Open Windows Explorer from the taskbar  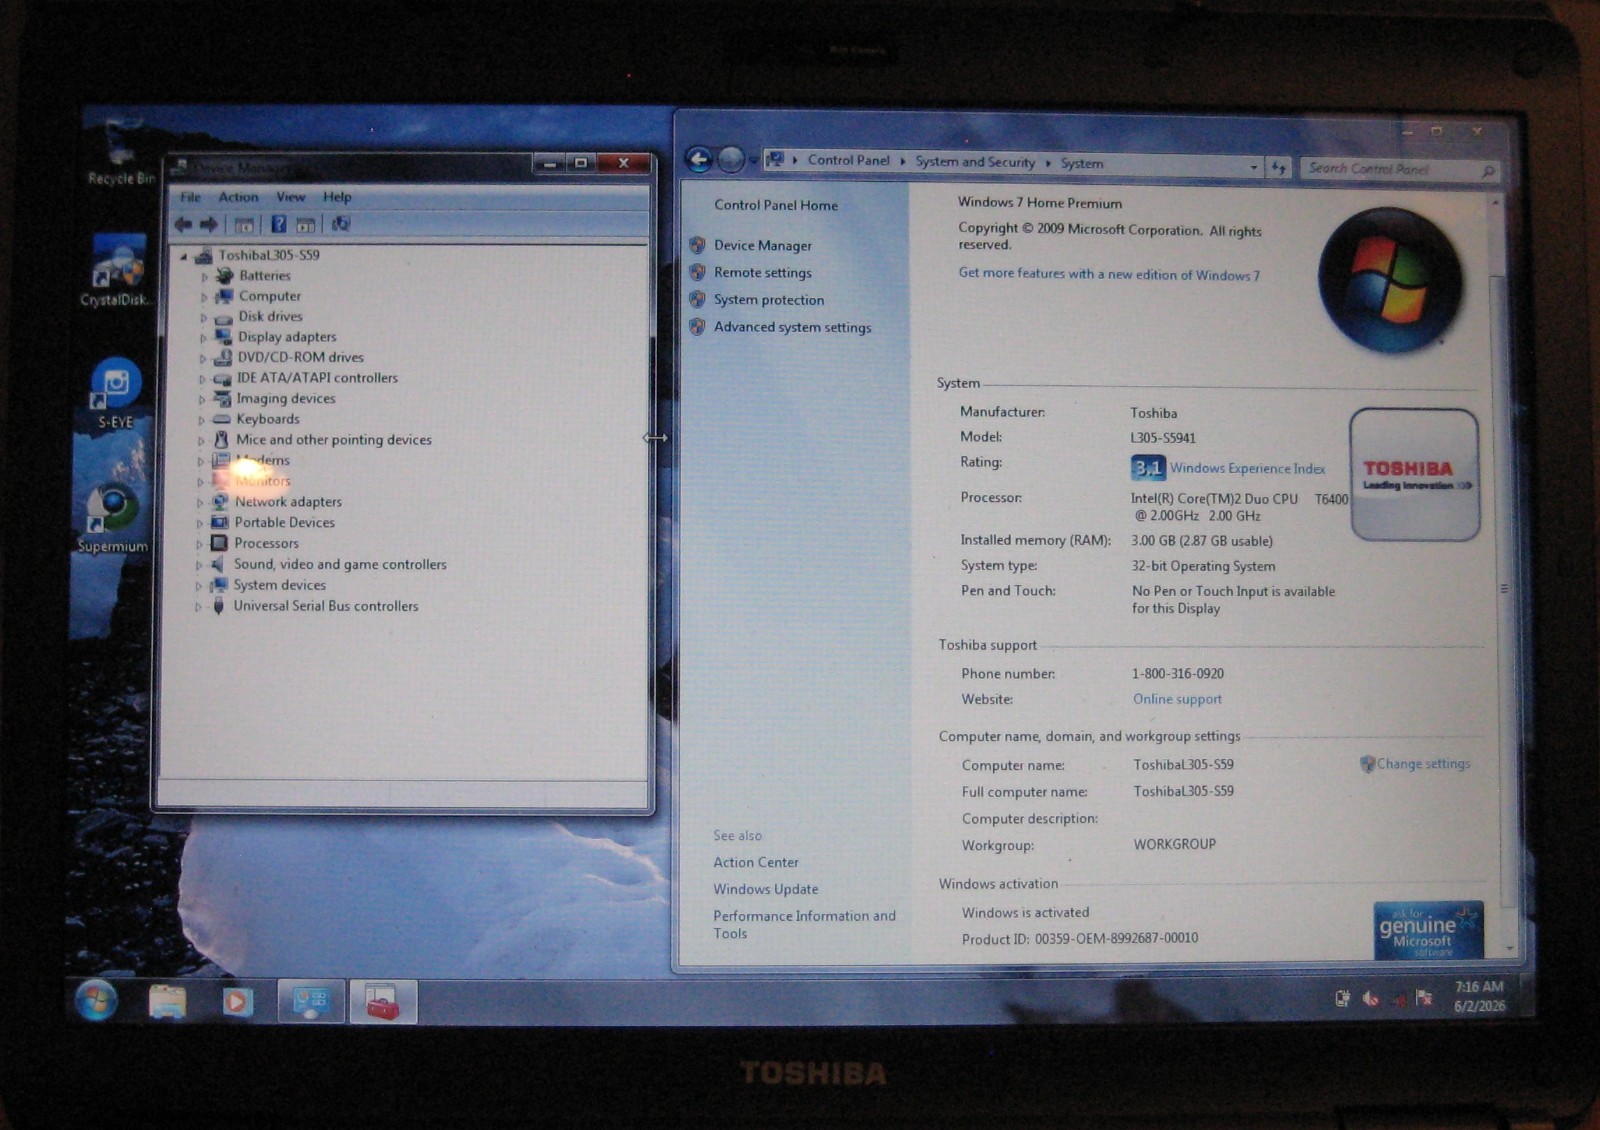(x=167, y=1001)
